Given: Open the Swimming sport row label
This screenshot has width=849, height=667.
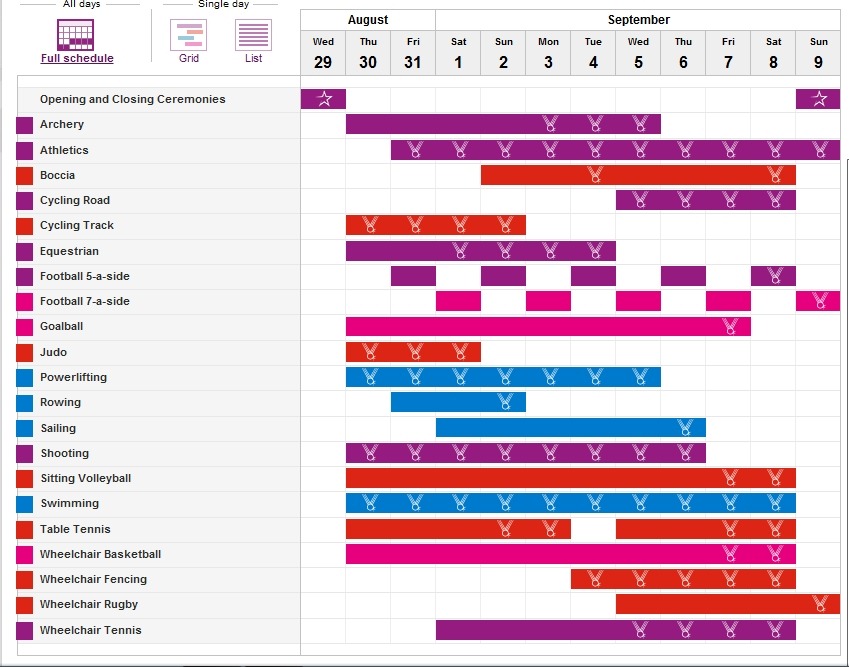Looking at the screenshot, I should (70, 503).
